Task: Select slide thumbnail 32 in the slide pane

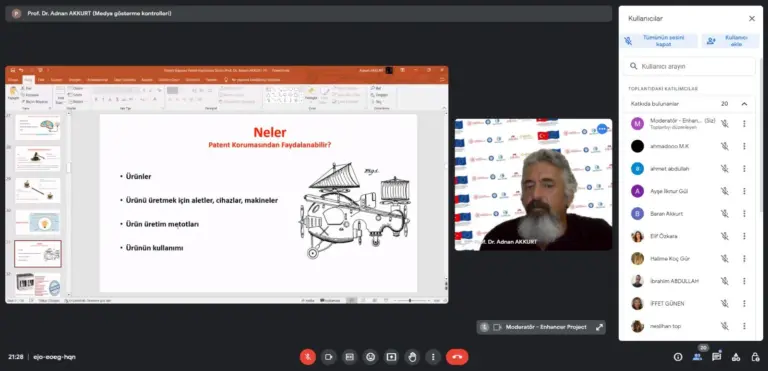Action: click(x=38, y=284)
